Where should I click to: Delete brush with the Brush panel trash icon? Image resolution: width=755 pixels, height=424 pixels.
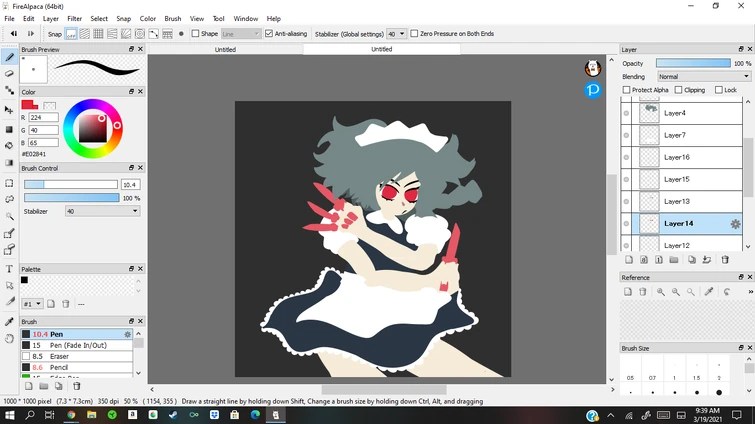pyautogui.click(x=77, y=386)
